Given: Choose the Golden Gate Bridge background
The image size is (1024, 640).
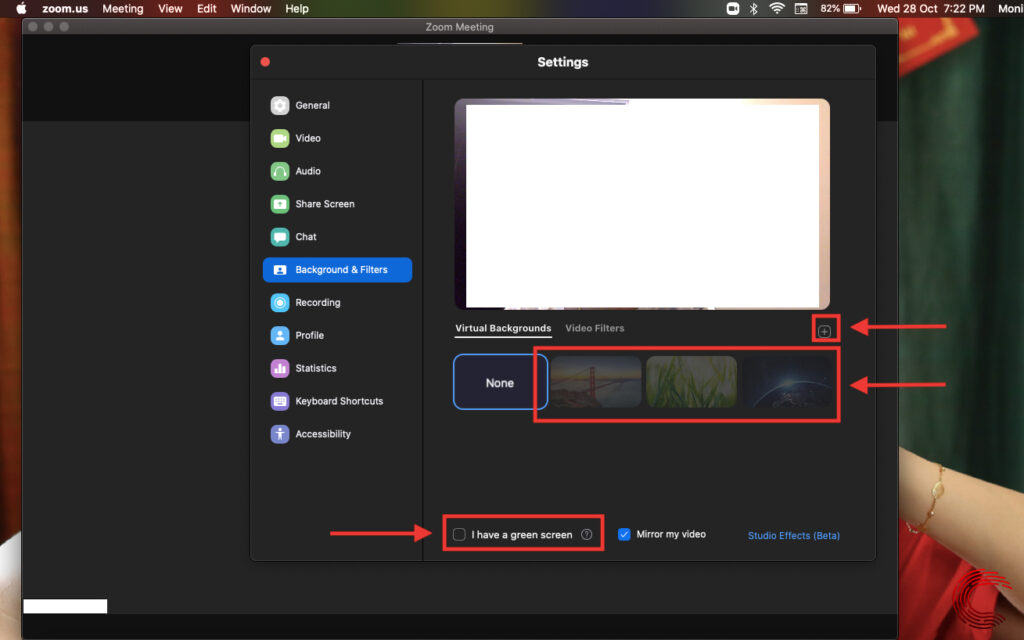Looking at the screenshot, I should click(x=596, y=382).
